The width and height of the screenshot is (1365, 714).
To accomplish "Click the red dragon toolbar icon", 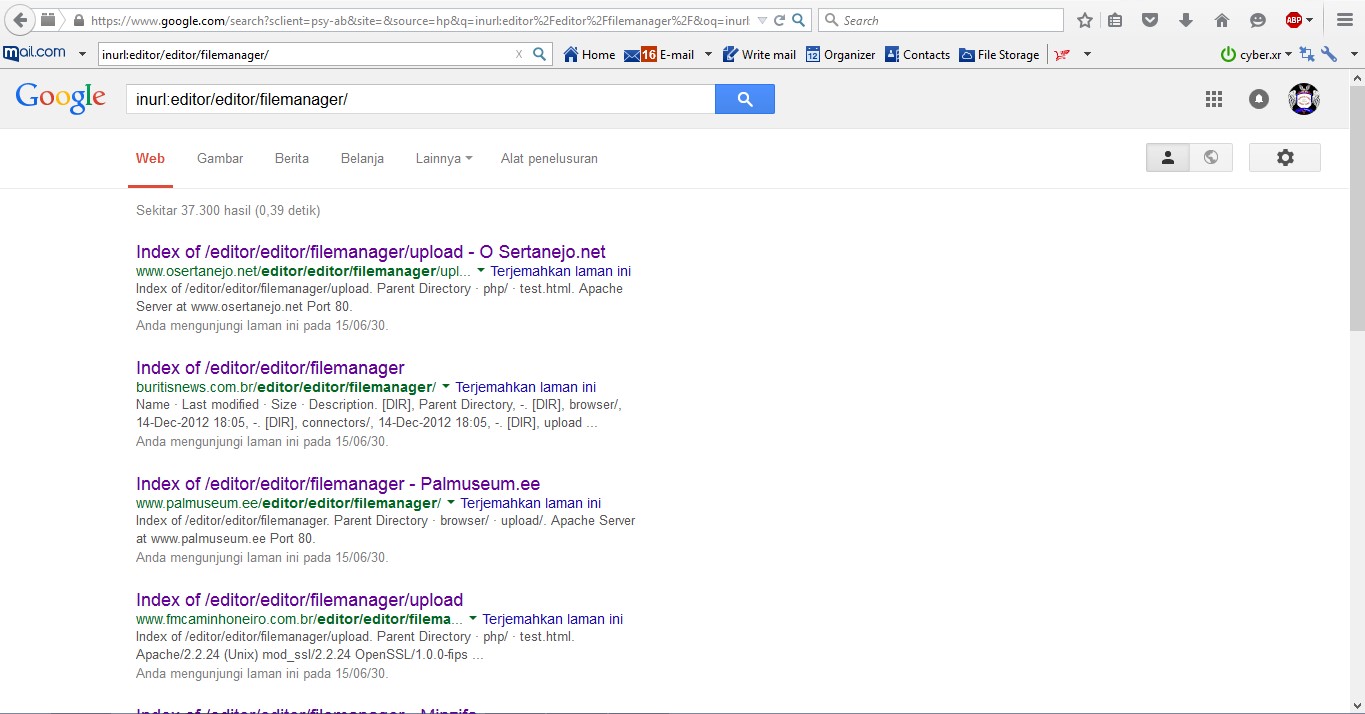I will [x=1062, y=55].
